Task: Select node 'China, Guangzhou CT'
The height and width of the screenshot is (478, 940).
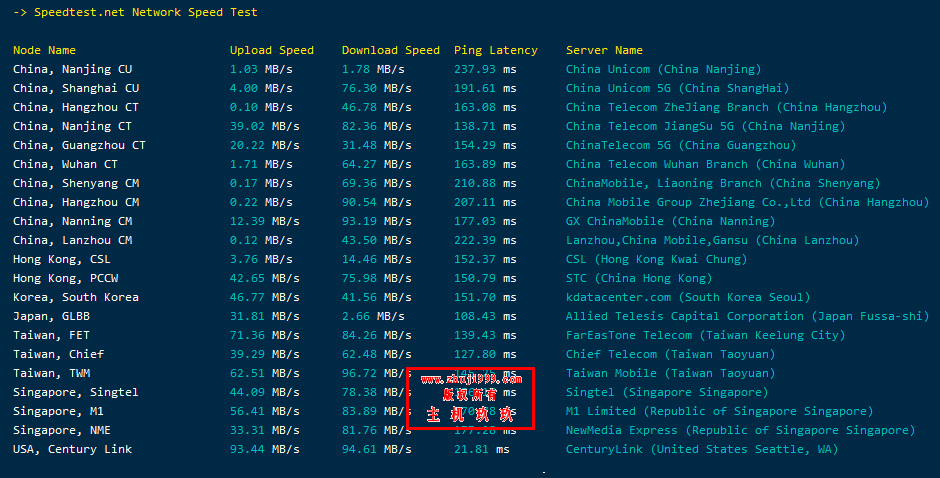Action: click(79, 146)
